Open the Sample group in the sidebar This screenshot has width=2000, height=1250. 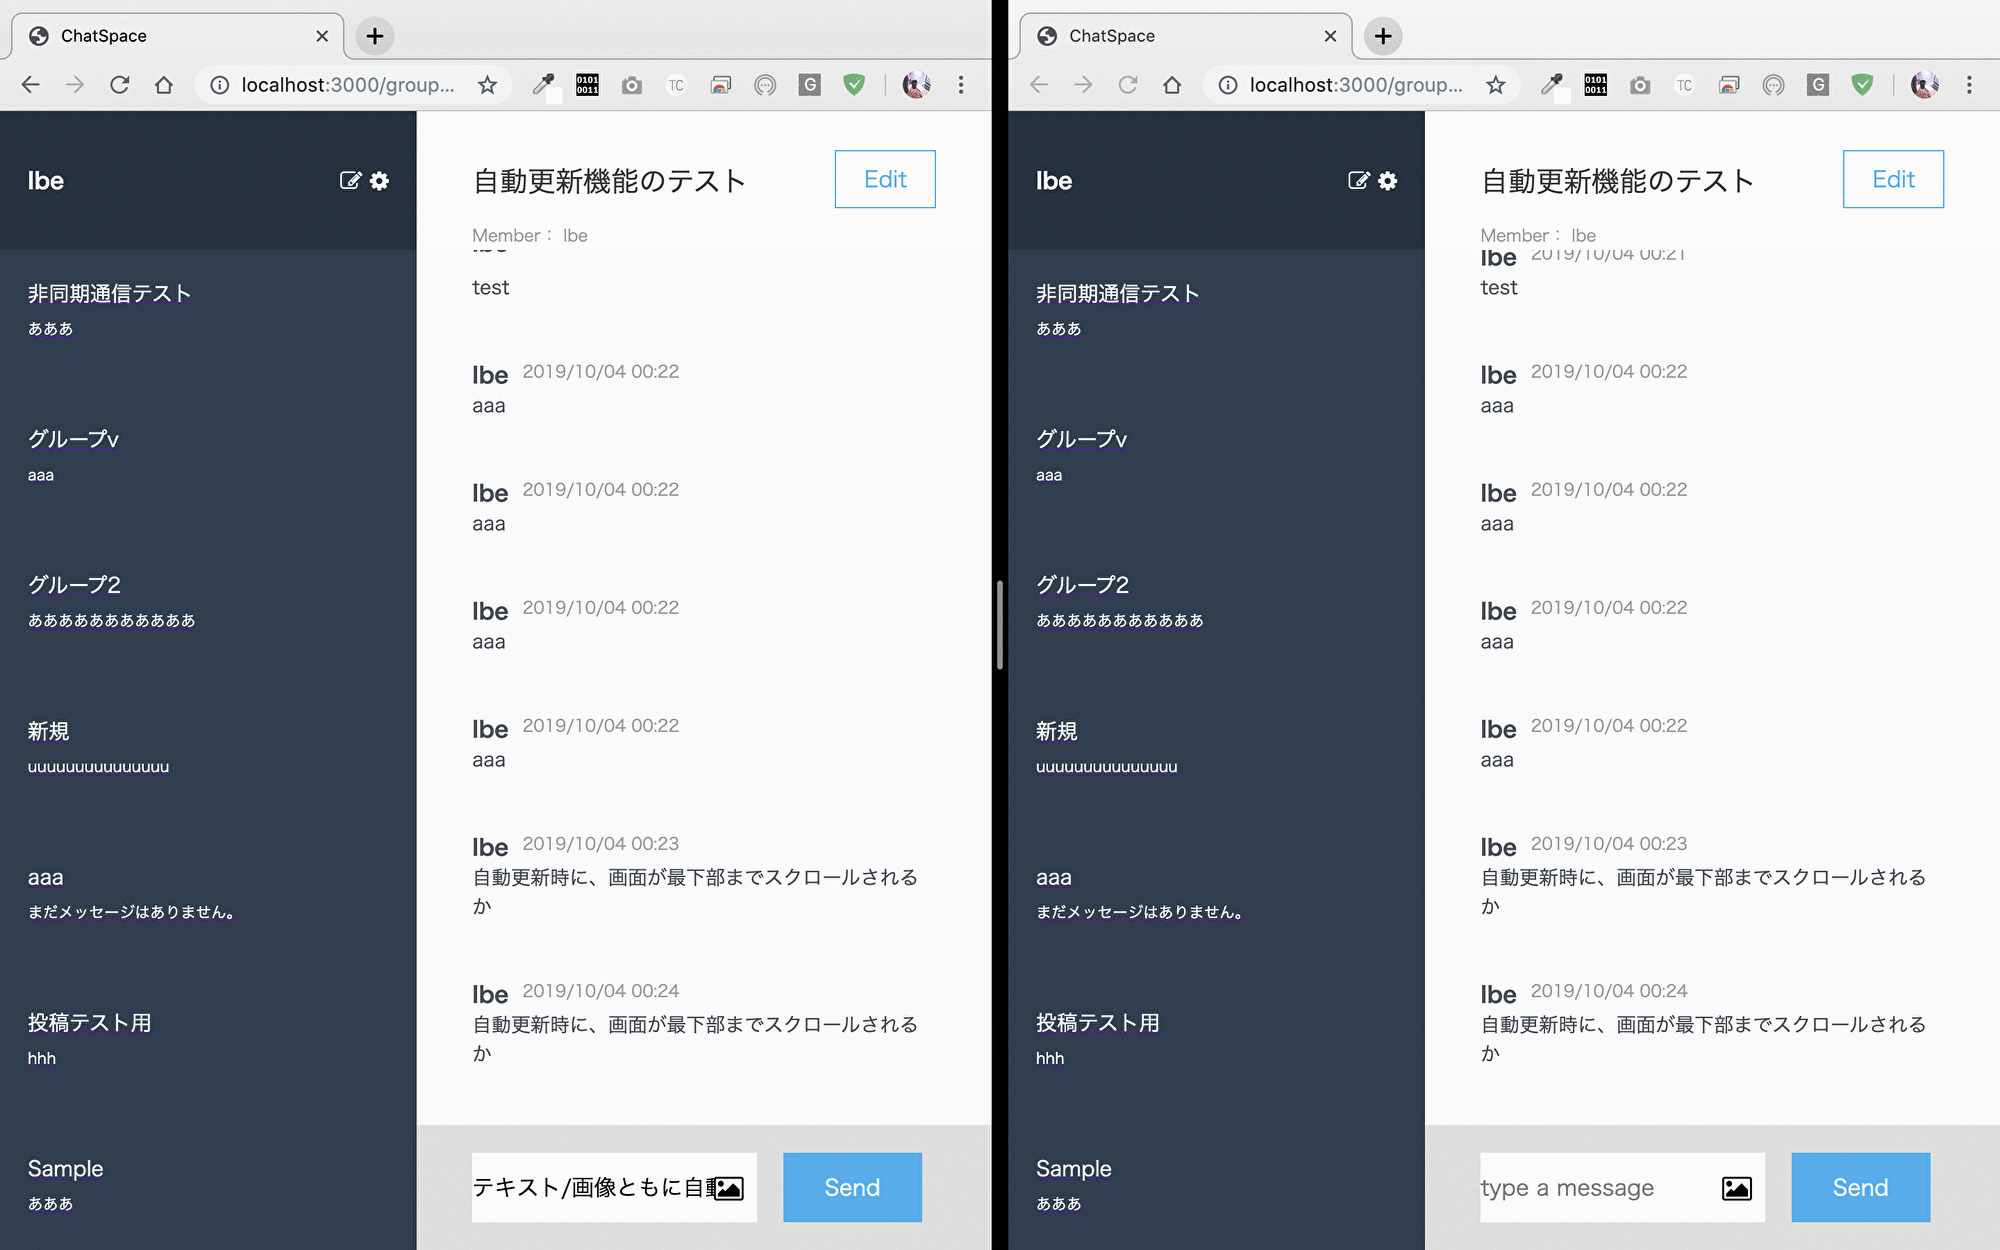click(x=65, y=1168)
